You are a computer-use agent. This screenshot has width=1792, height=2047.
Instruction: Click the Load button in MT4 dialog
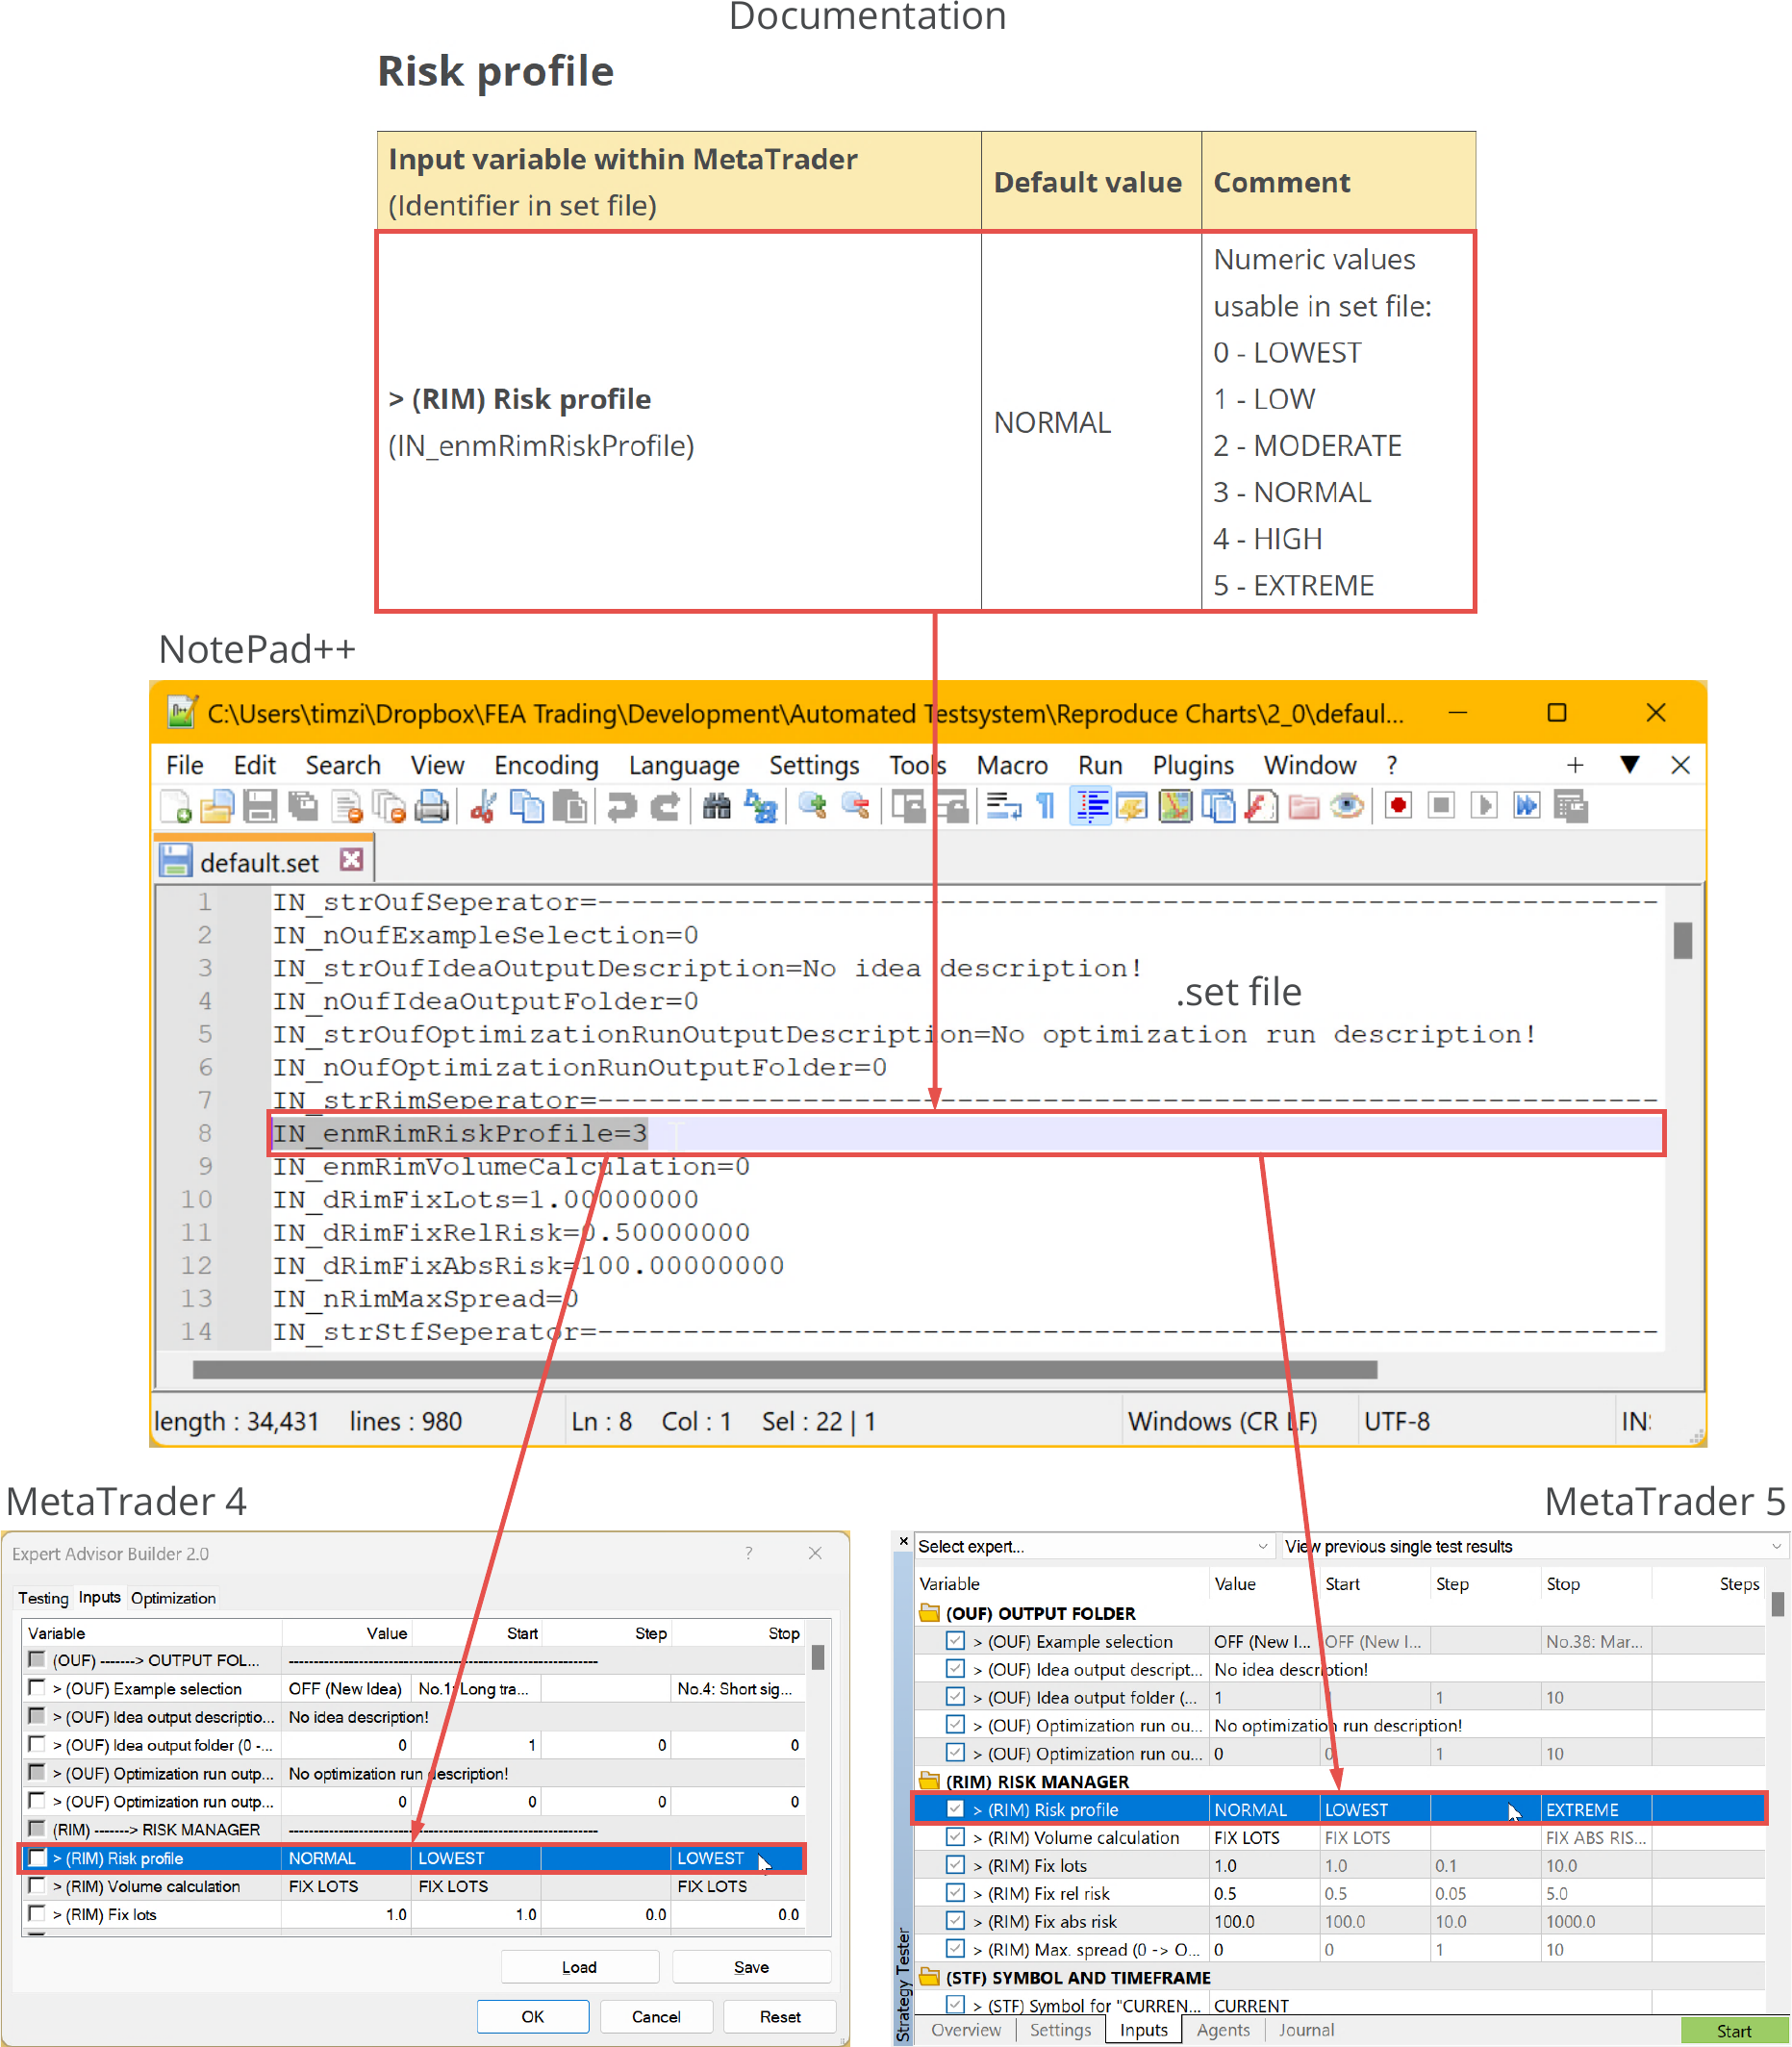coord(579,1967)
